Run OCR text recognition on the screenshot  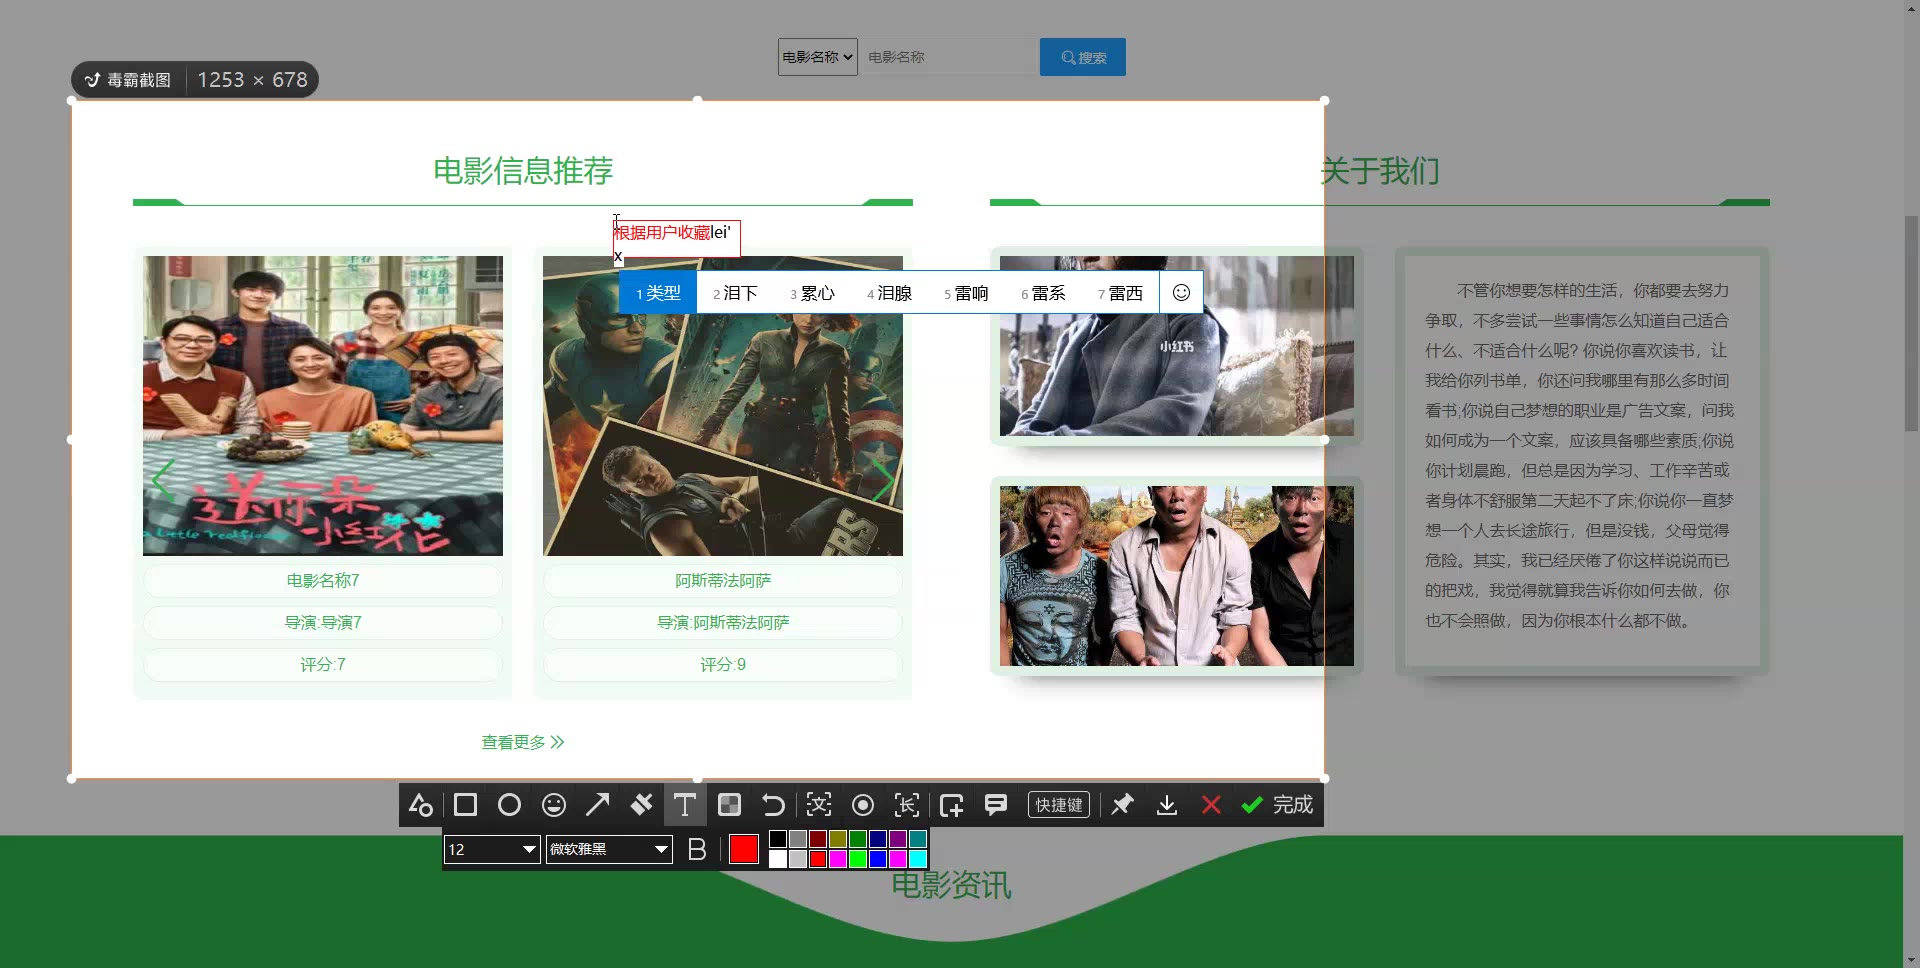point(819,805)
